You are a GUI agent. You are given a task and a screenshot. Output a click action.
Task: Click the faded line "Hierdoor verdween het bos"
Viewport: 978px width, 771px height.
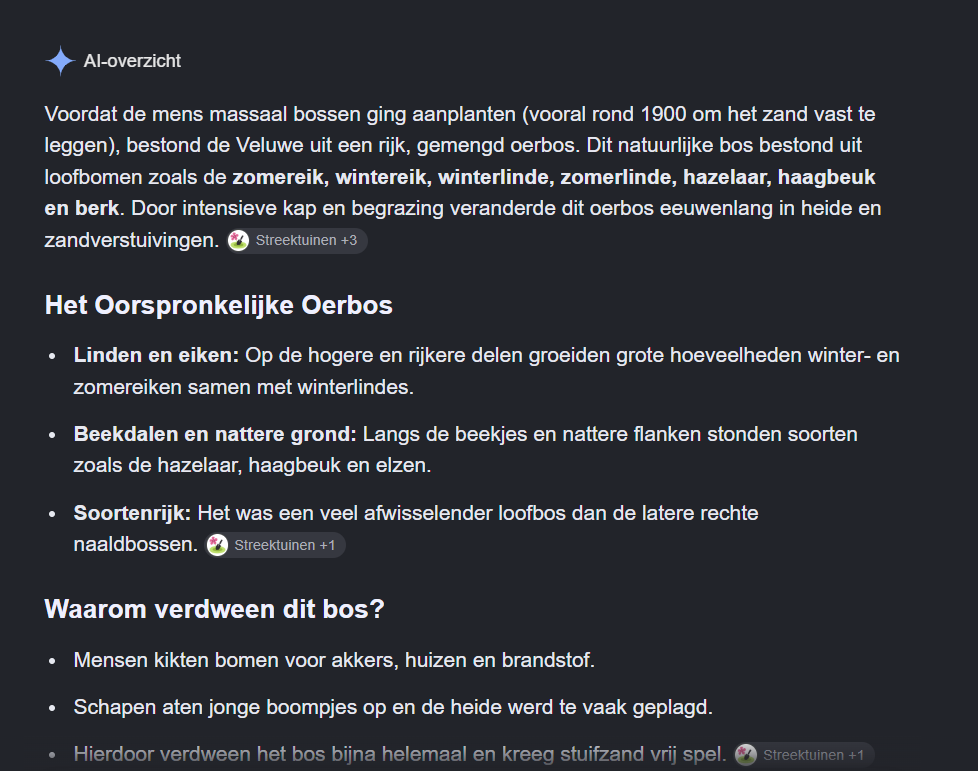pos(400,755)
